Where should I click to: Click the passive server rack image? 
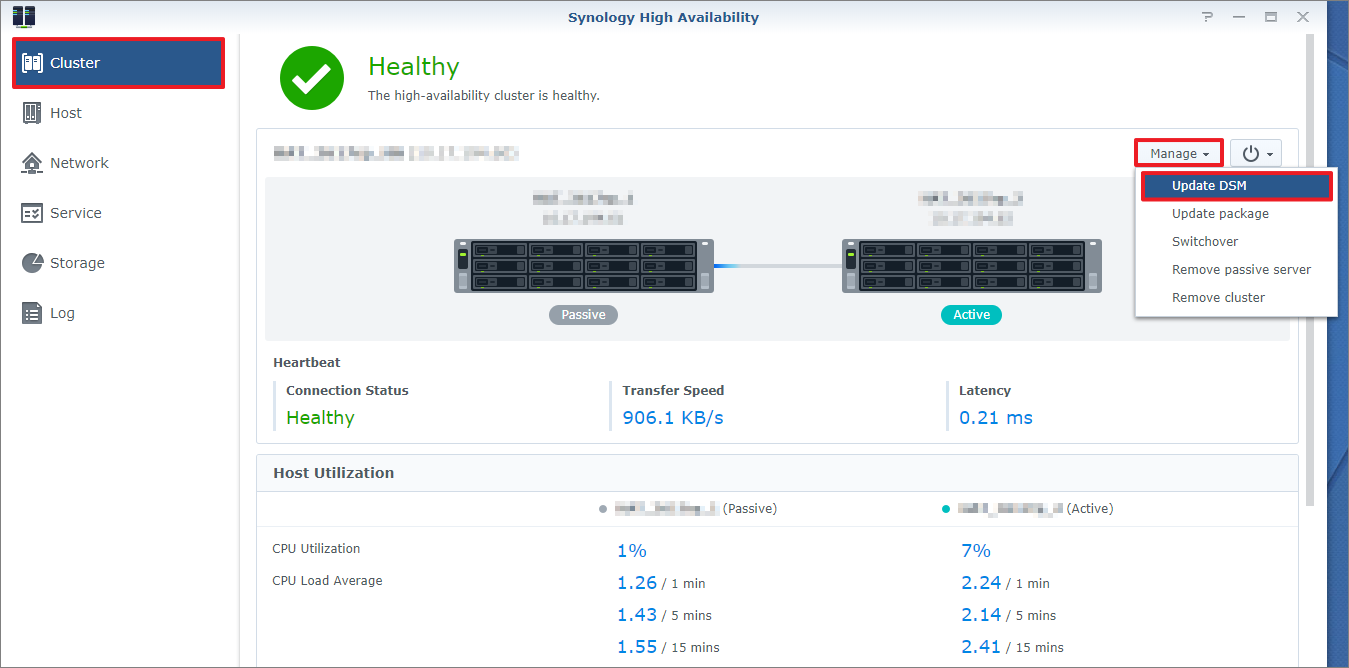pyautogui.click(x=584, y=265)
